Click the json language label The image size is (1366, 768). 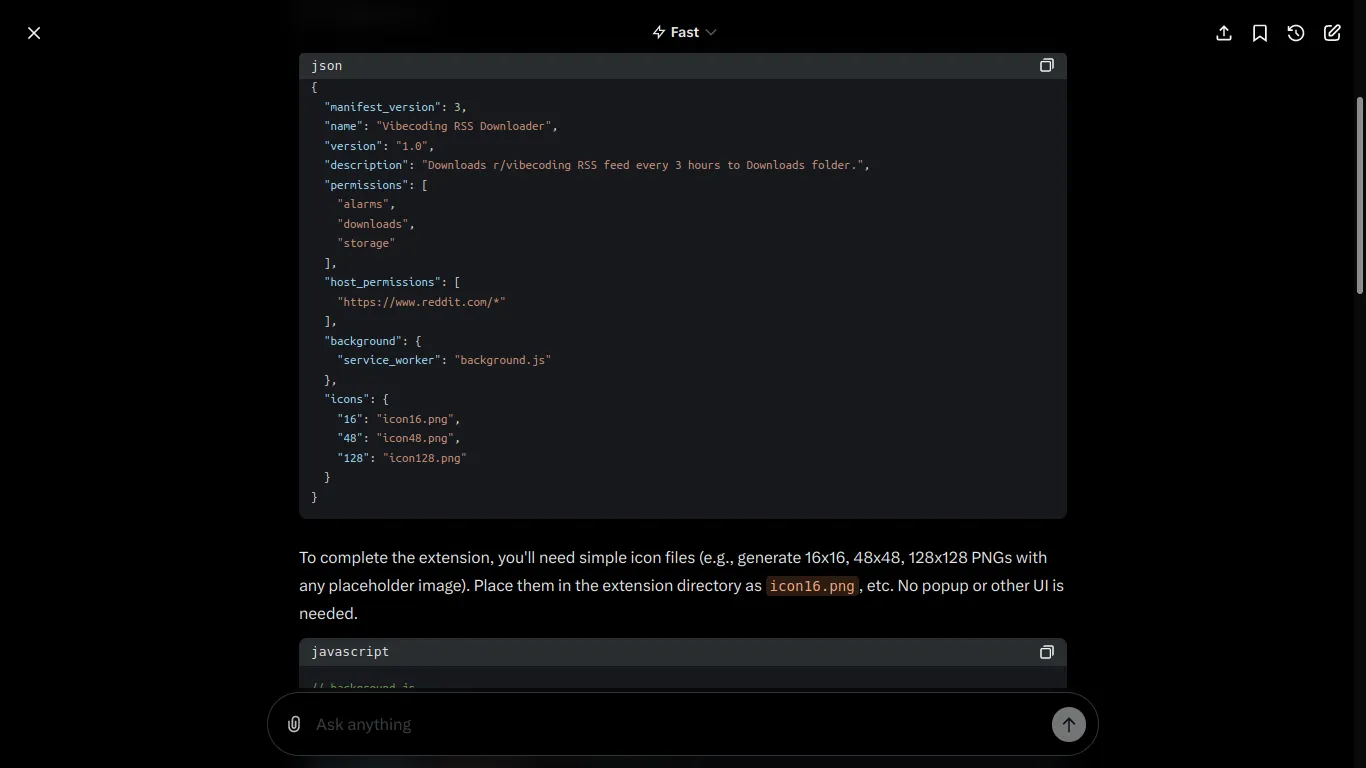[x=327, y=65]
